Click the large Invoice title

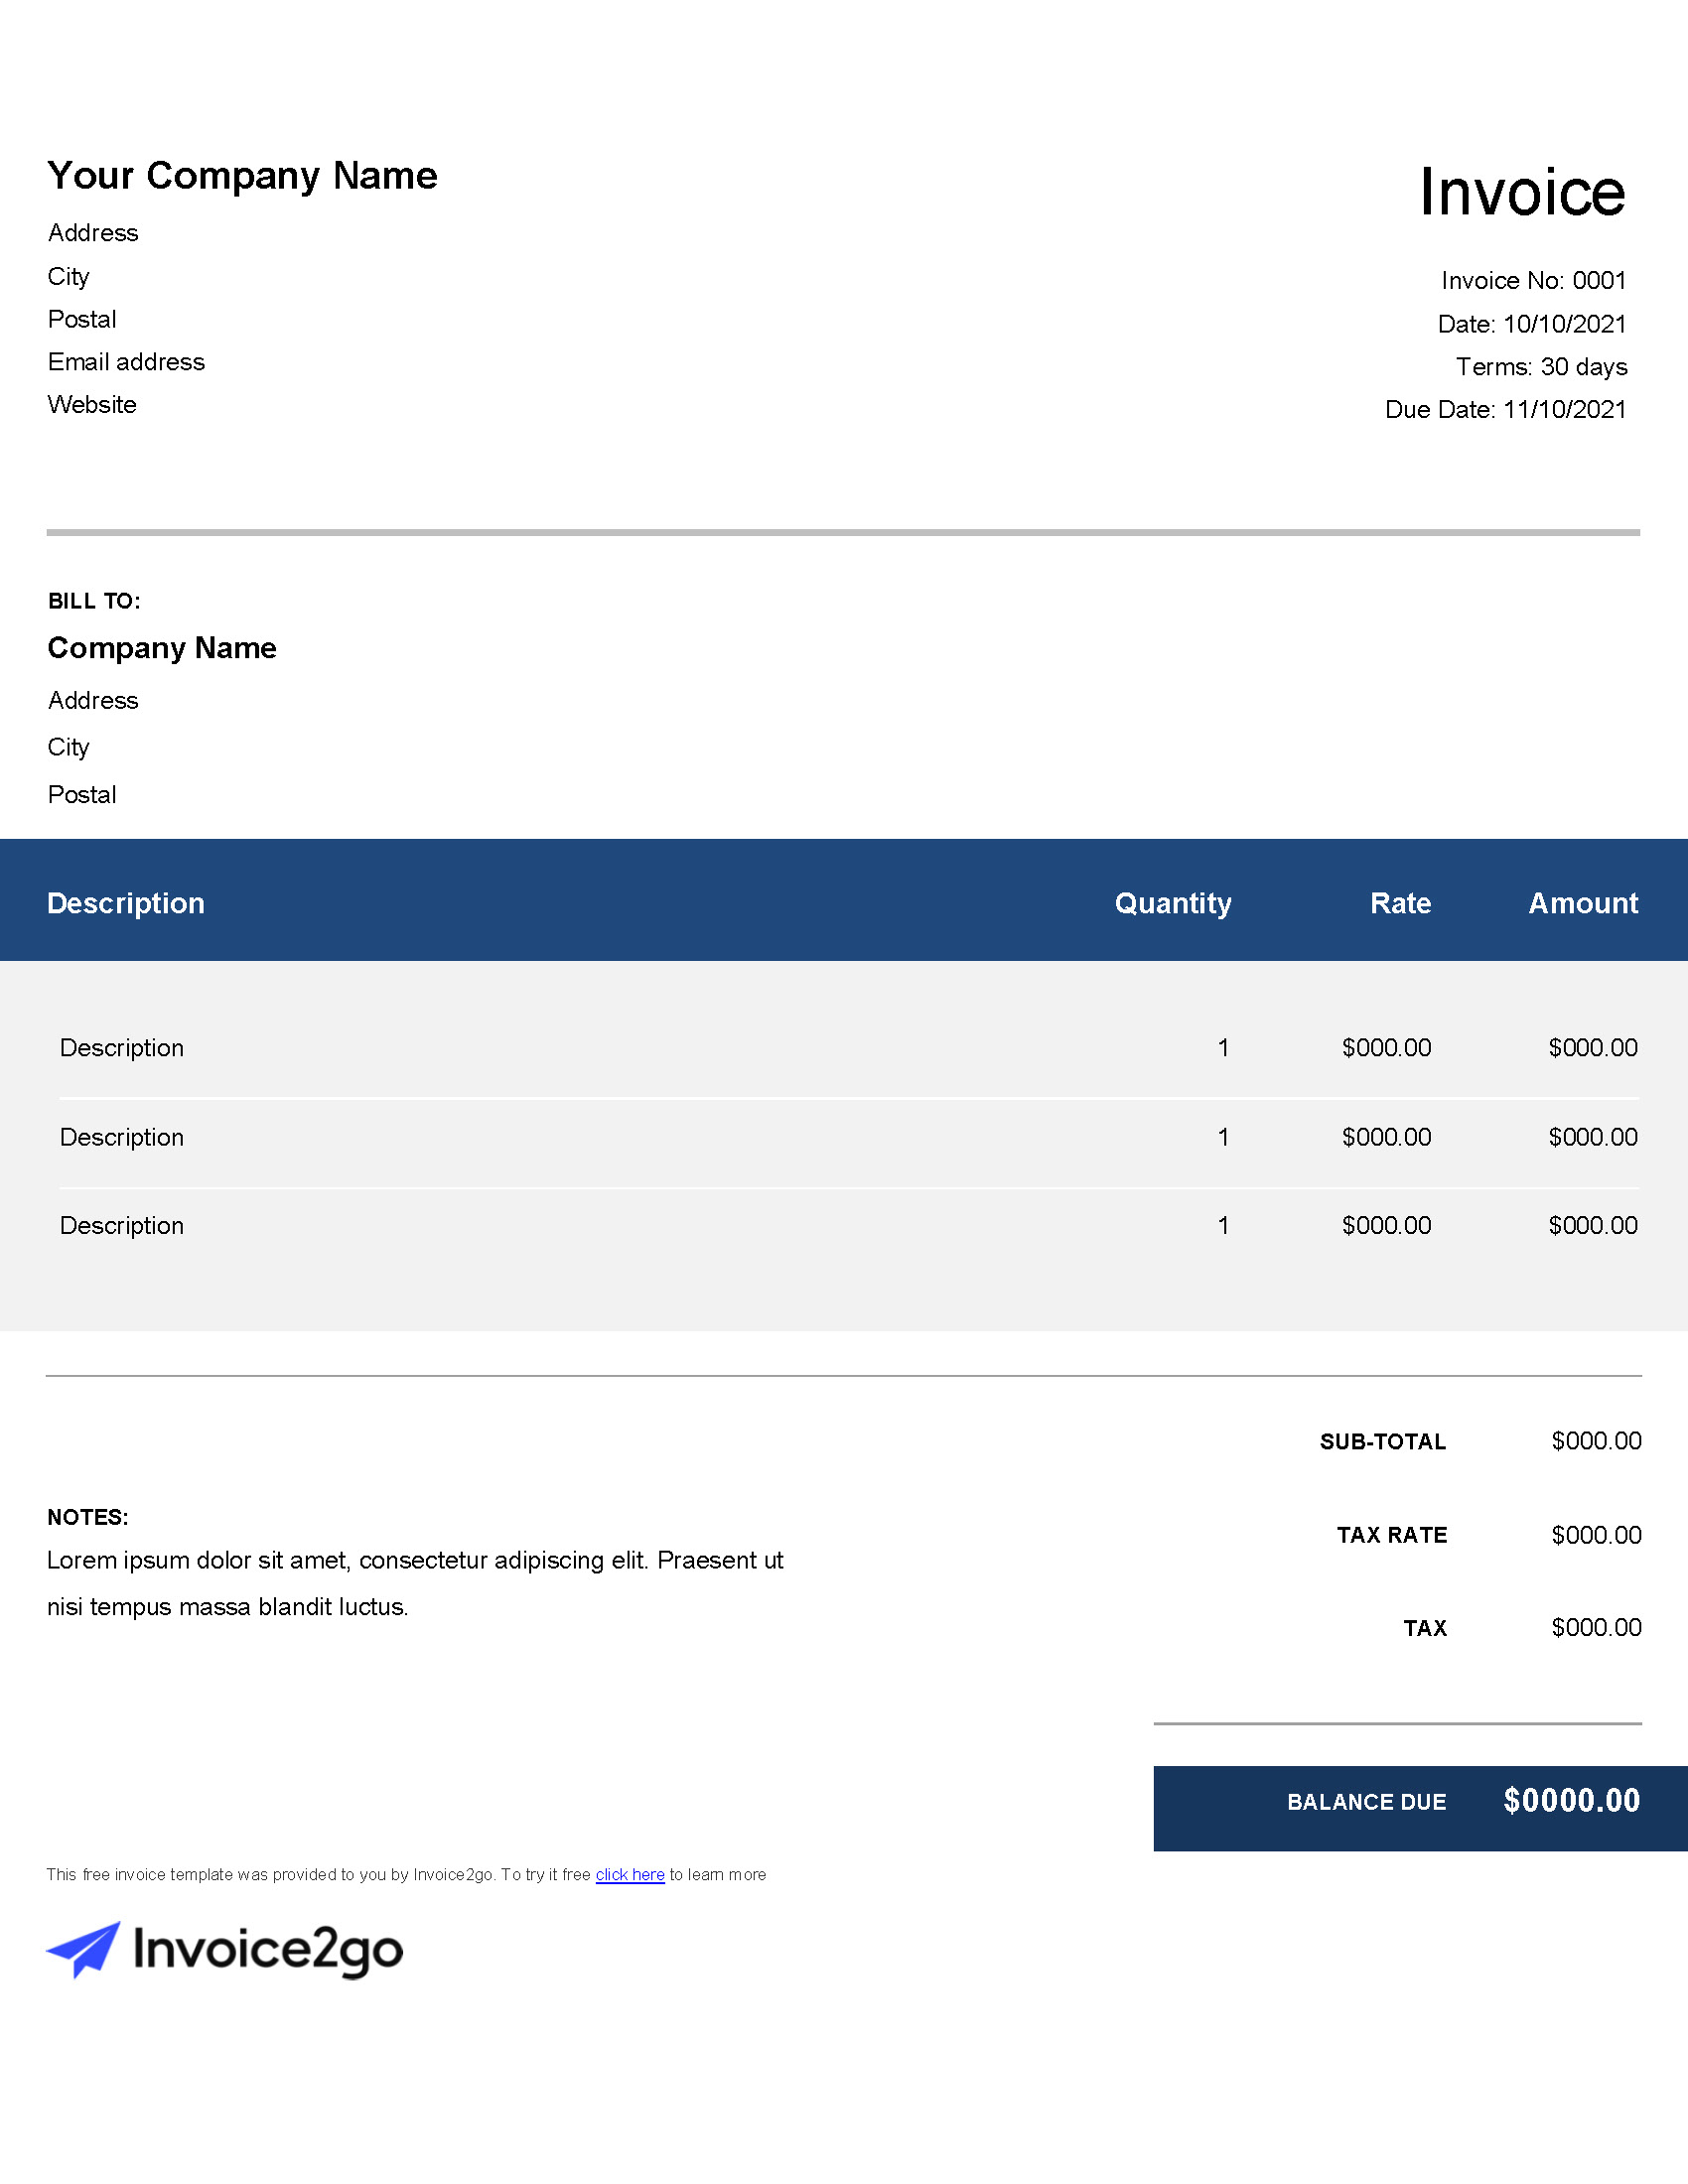tap(1521, 192)
